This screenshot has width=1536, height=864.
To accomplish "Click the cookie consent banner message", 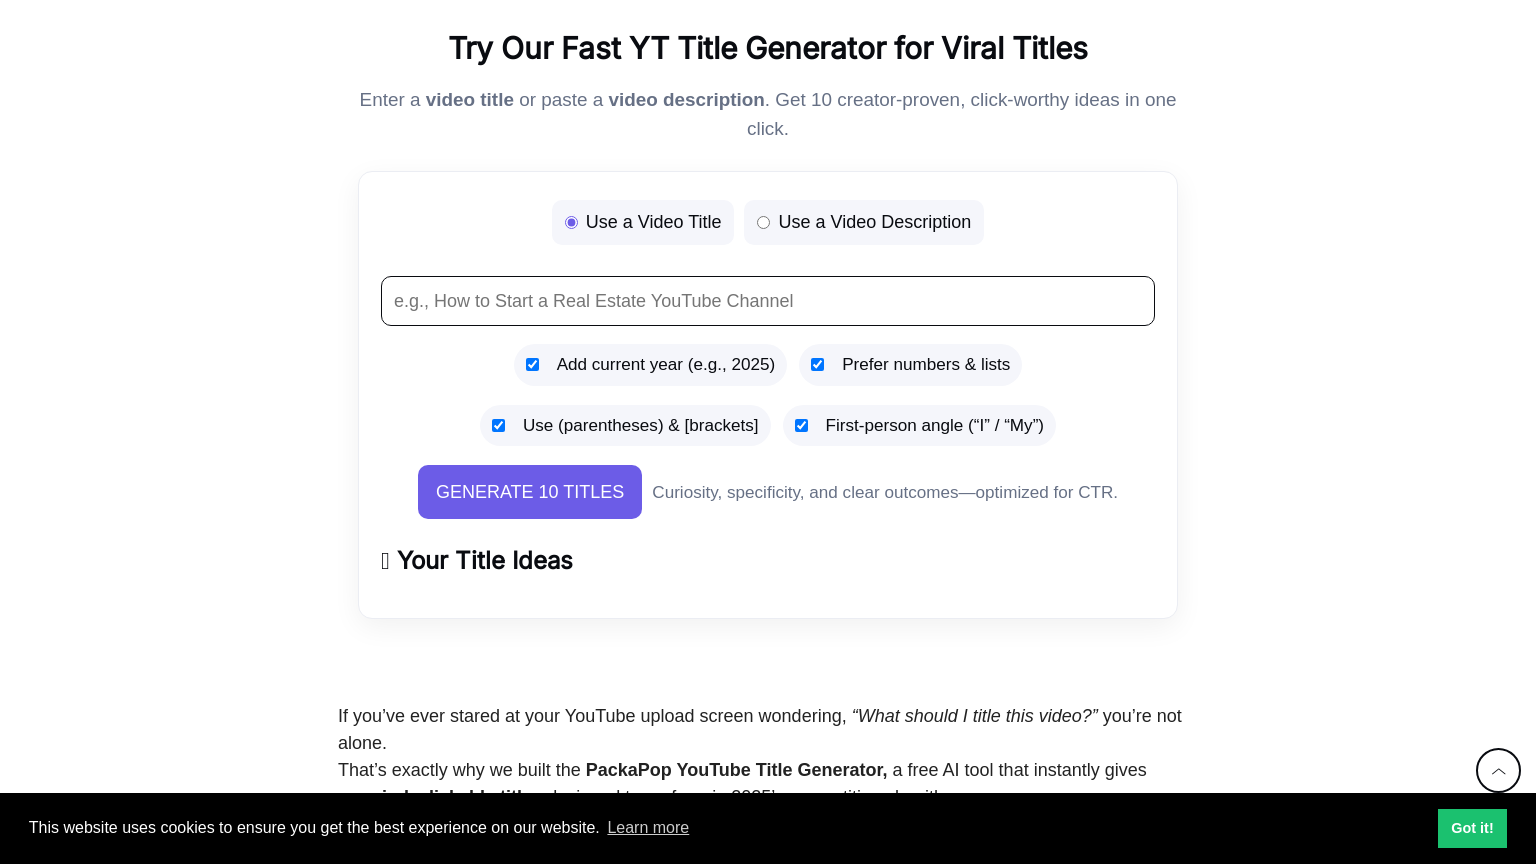I will (313, 828).
